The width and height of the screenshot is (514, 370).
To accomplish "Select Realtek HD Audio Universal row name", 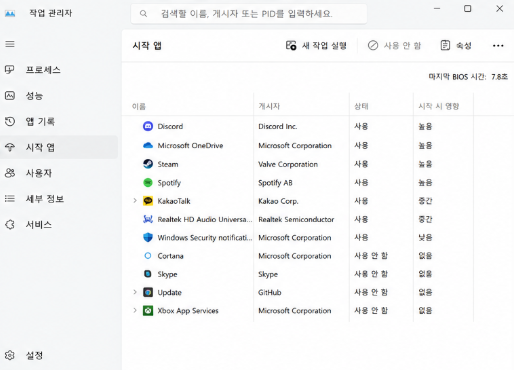I will (205, 219).
